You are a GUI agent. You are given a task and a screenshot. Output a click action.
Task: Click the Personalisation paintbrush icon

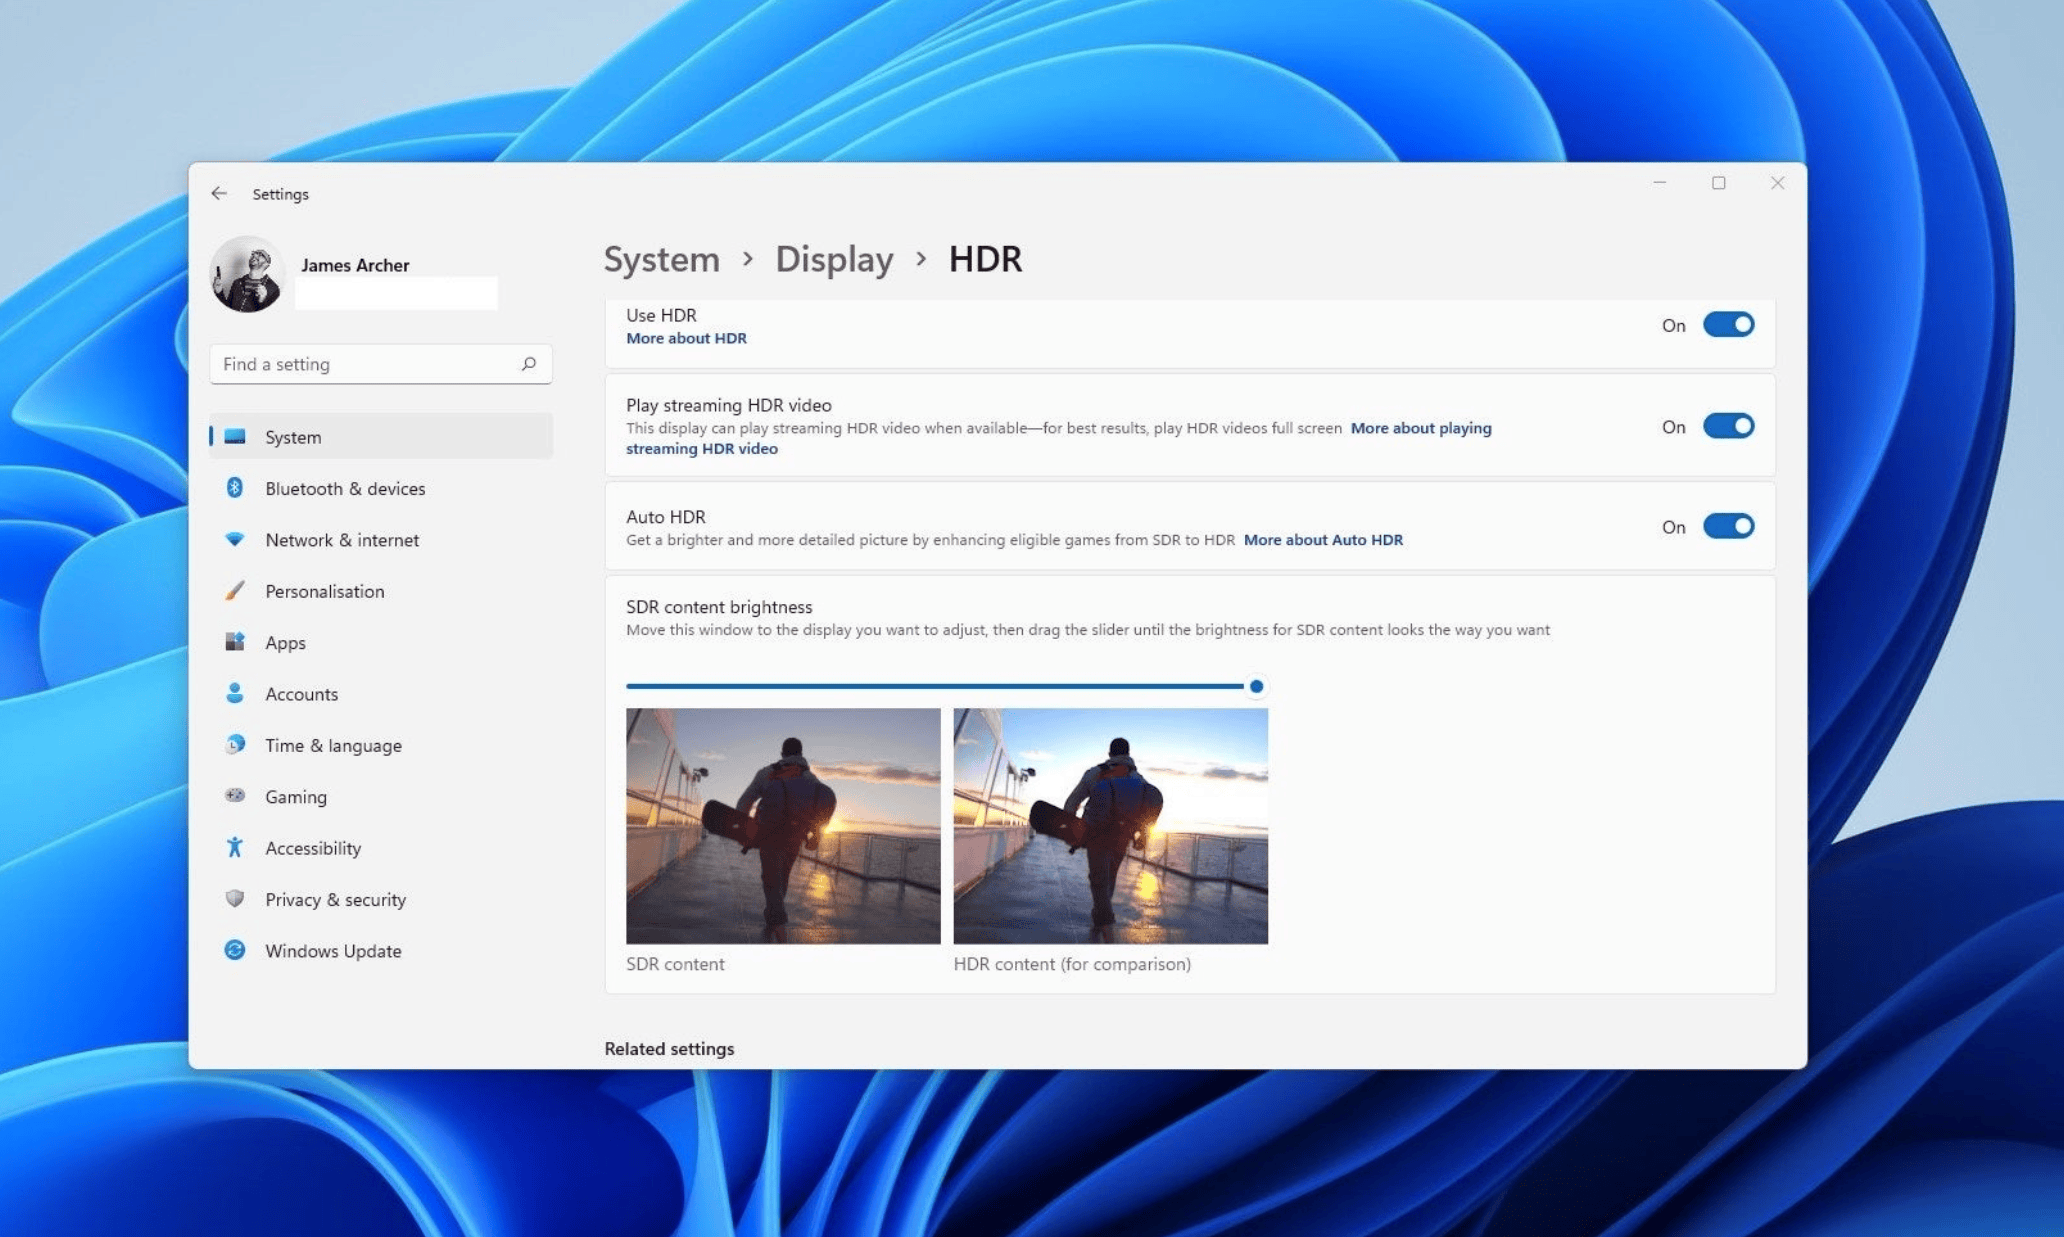coord(234,591)
